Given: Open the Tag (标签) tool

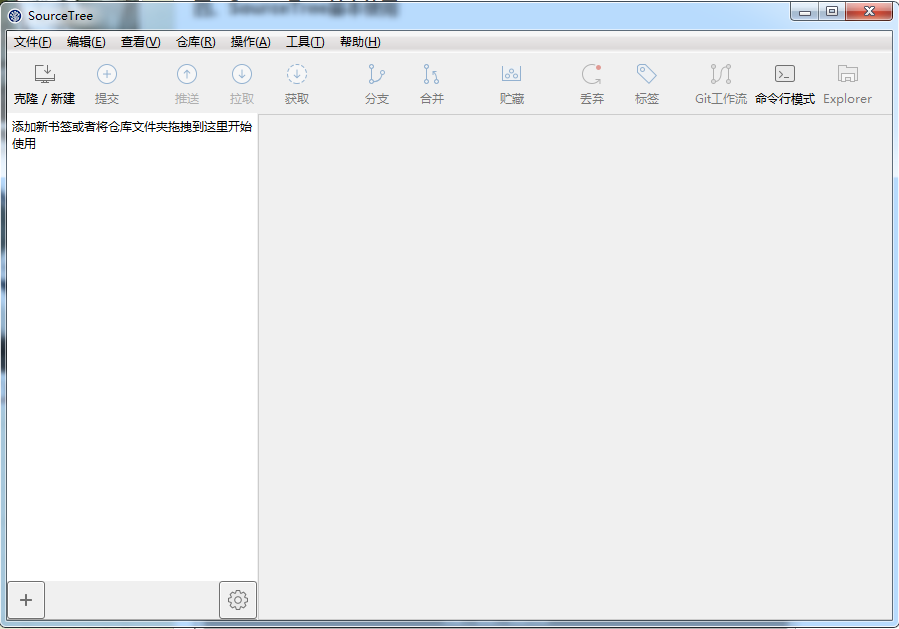Looking at the screenshot, I should point(647,75).
